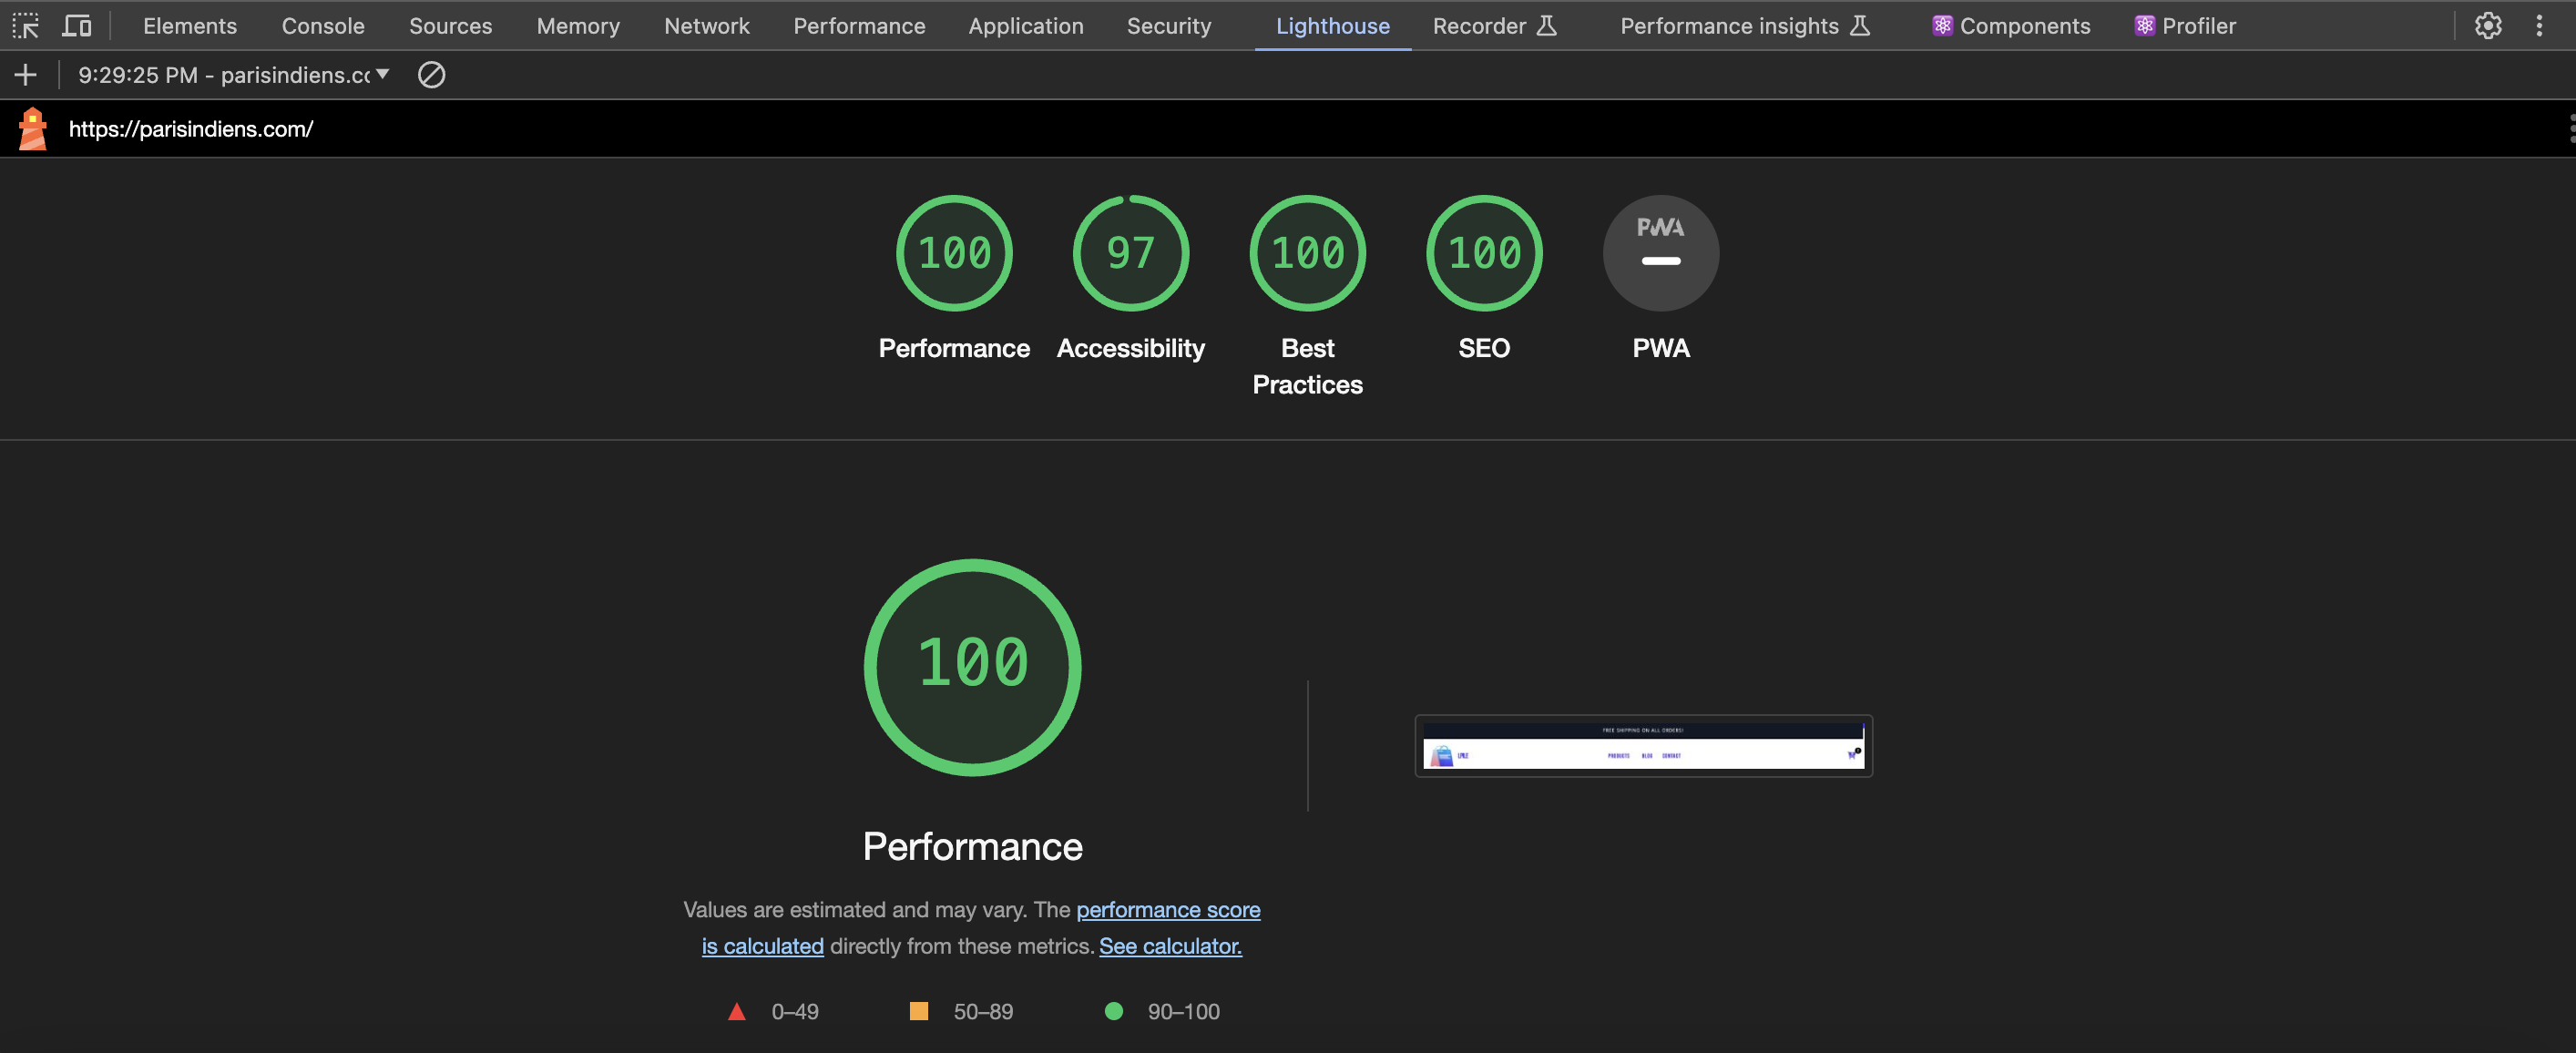Open the See calculator link
Screen dimensions: 2576x1053
coord(1170,946)
